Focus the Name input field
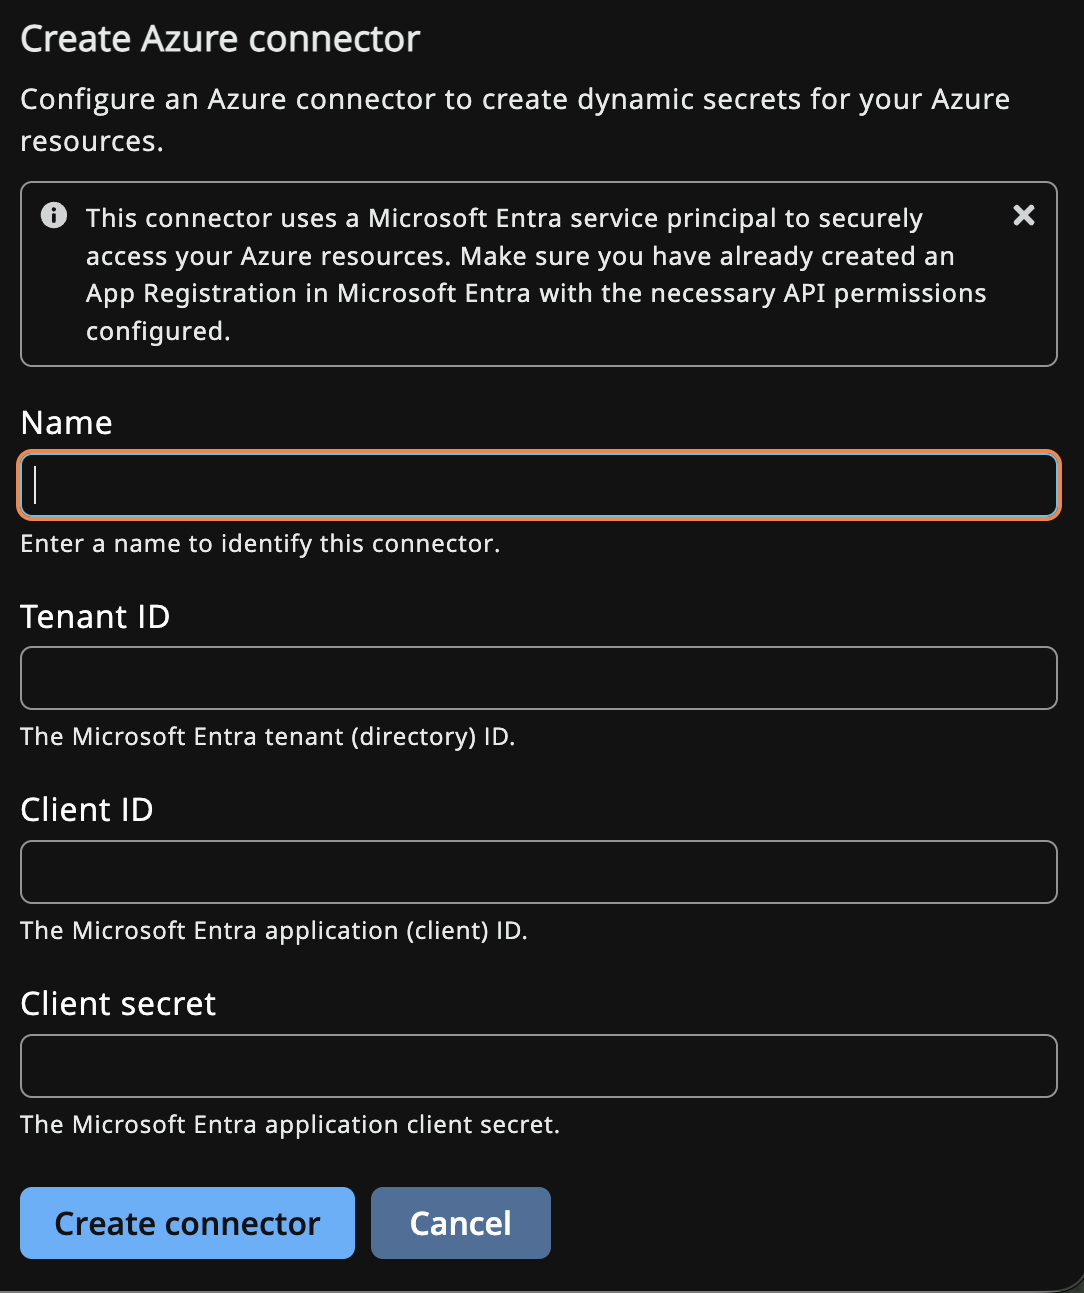The width and height of the screenshot is (1084, 1293). tap(539, 485)
